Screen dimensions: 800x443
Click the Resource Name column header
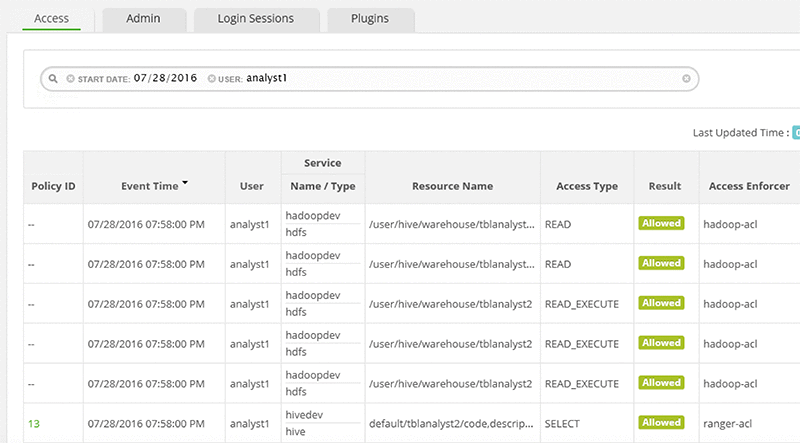coord(453,186)
